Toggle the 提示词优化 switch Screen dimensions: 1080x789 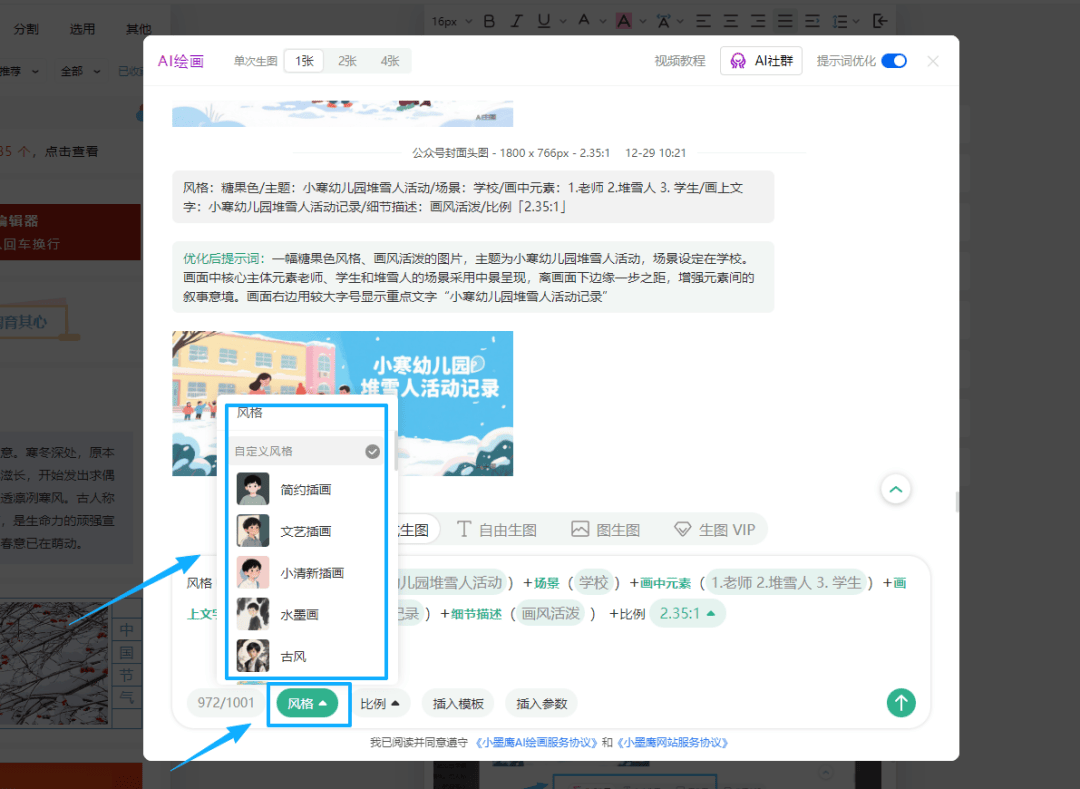893,61
